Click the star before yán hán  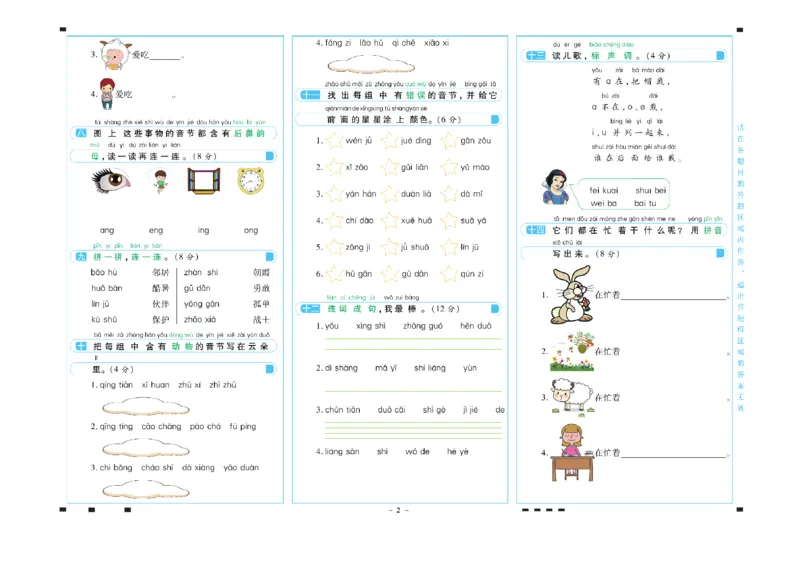(334, 193)
